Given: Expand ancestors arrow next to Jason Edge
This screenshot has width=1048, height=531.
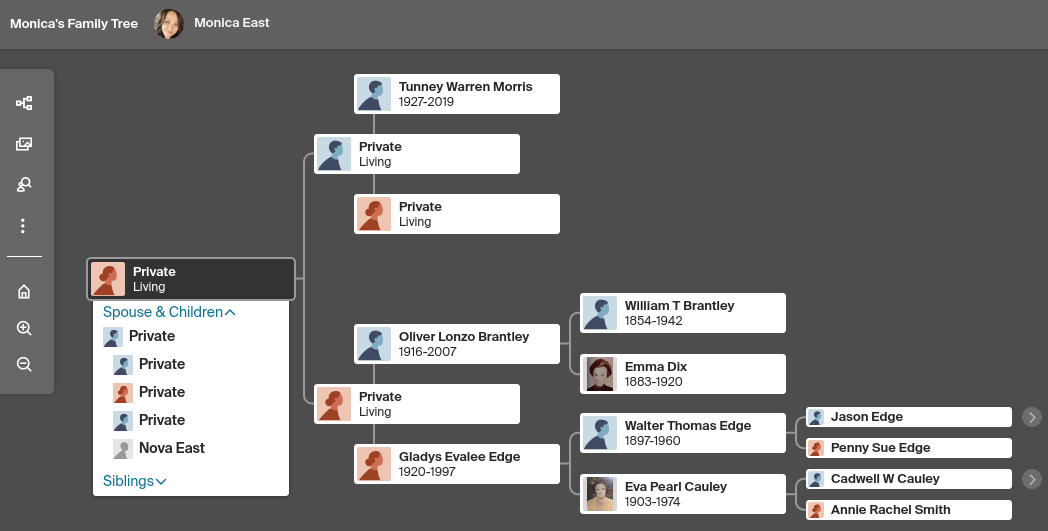Looking at the screenshot, I should (x=1032, y=417).
